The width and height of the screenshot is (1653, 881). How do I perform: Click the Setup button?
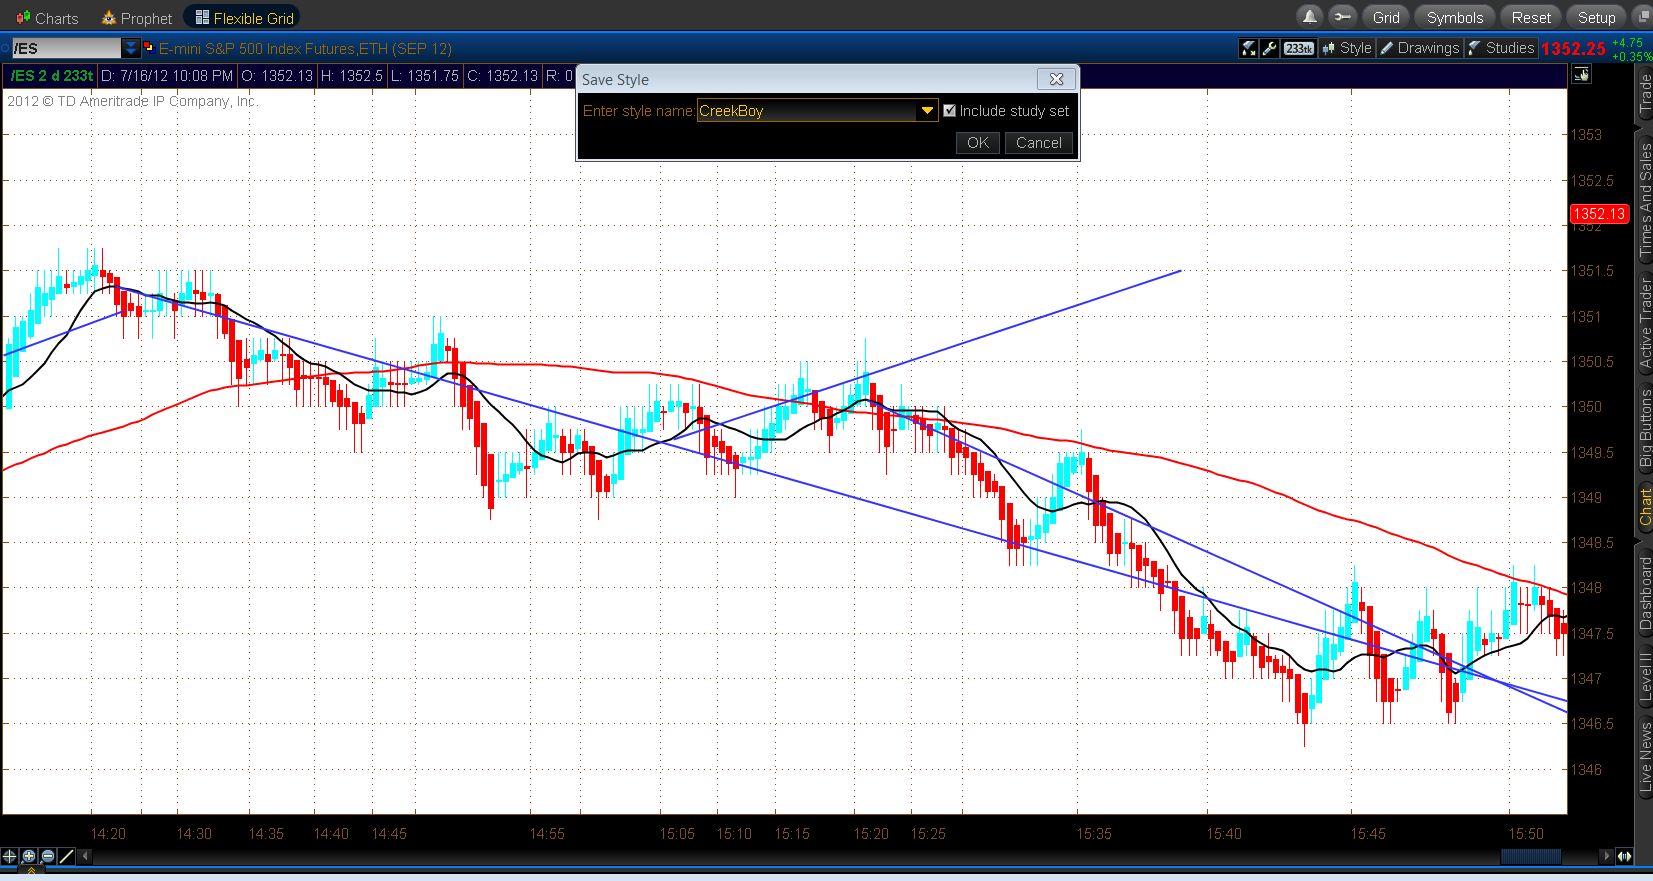click(1596, 17)
